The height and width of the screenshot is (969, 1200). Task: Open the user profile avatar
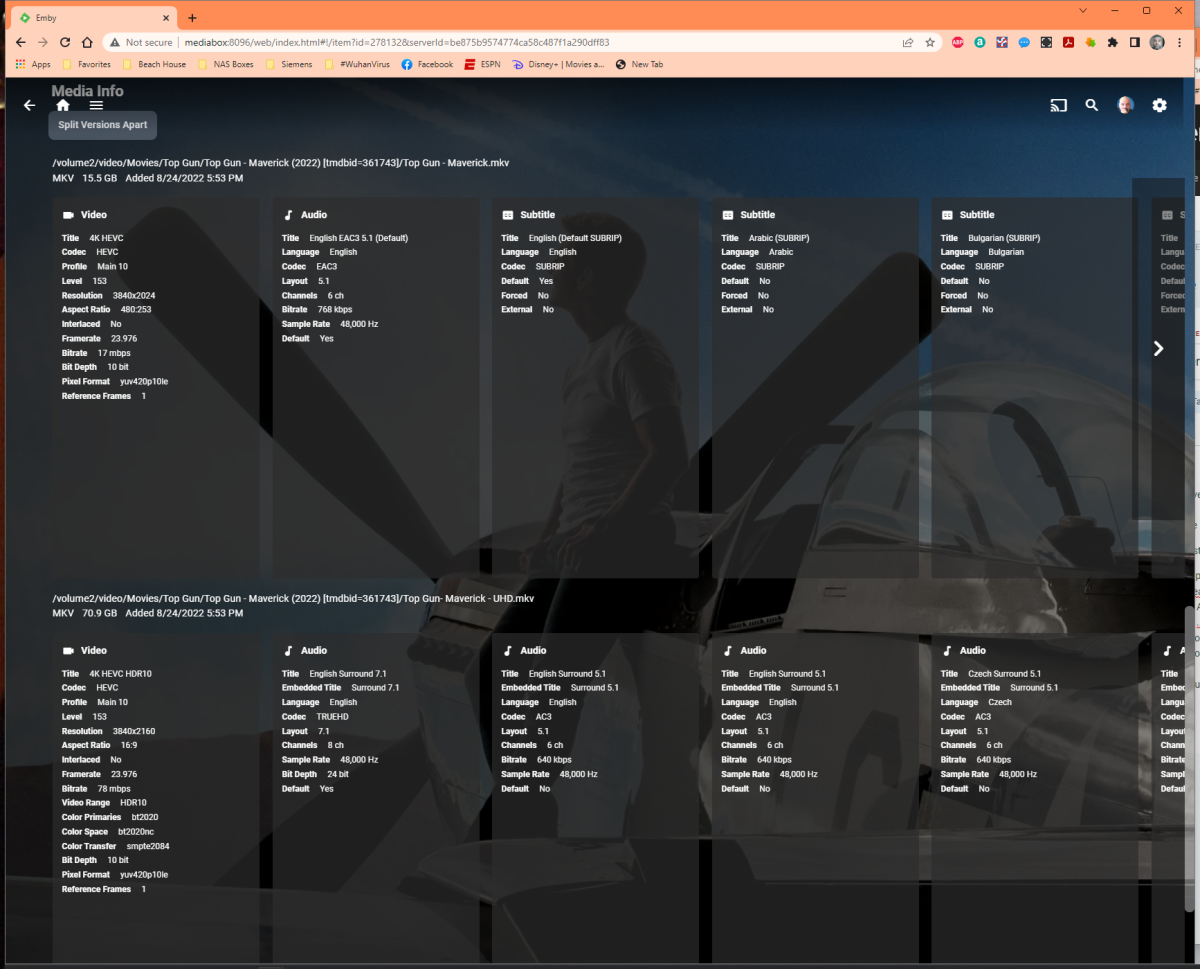tap(1125, 104)
